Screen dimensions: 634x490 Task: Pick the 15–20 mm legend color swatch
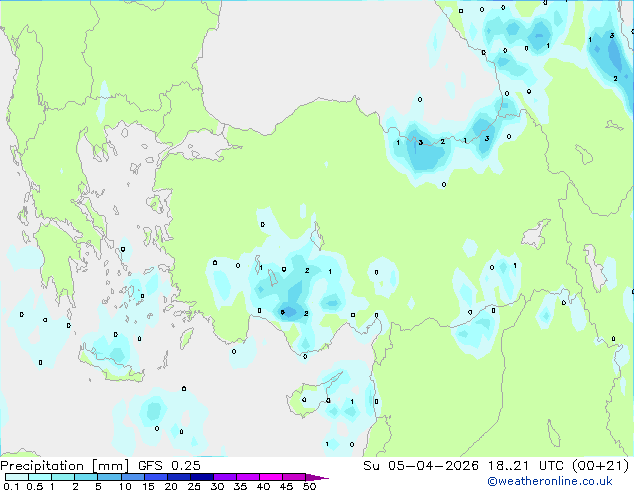pyautogui.click(x=155, y=477)
